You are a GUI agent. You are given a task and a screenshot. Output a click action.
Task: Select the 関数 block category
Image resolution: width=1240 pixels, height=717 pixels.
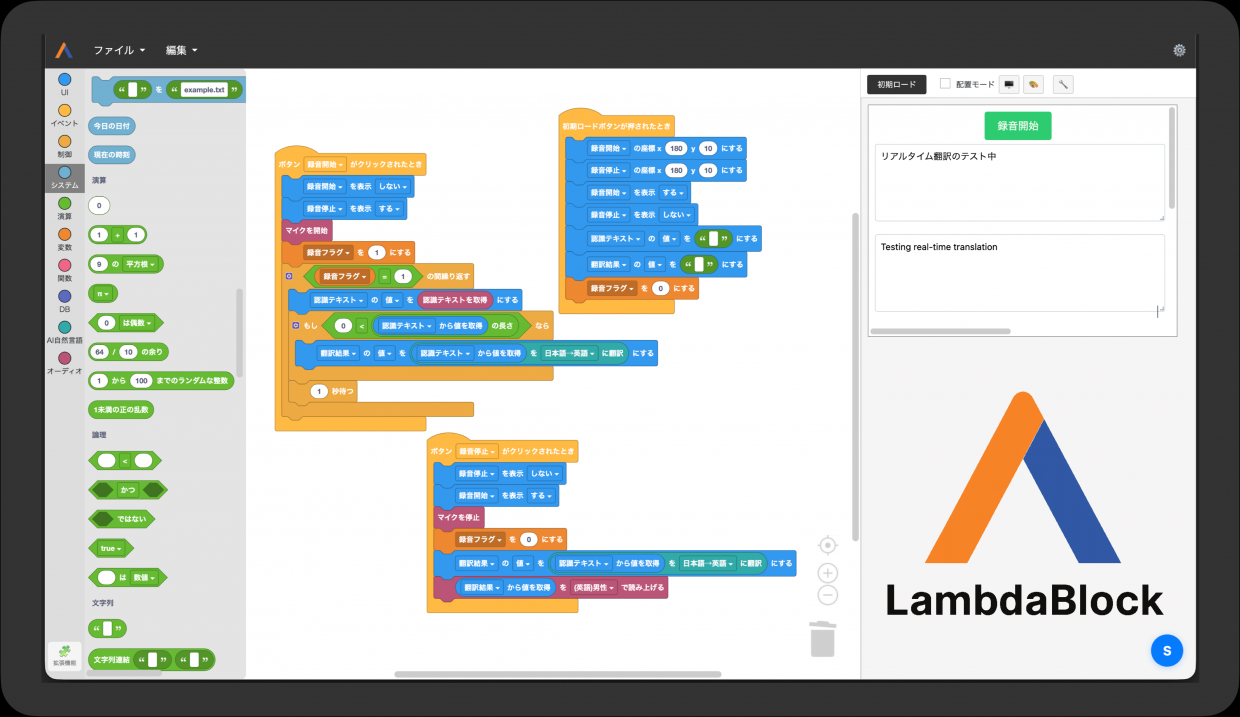(65, 271)
